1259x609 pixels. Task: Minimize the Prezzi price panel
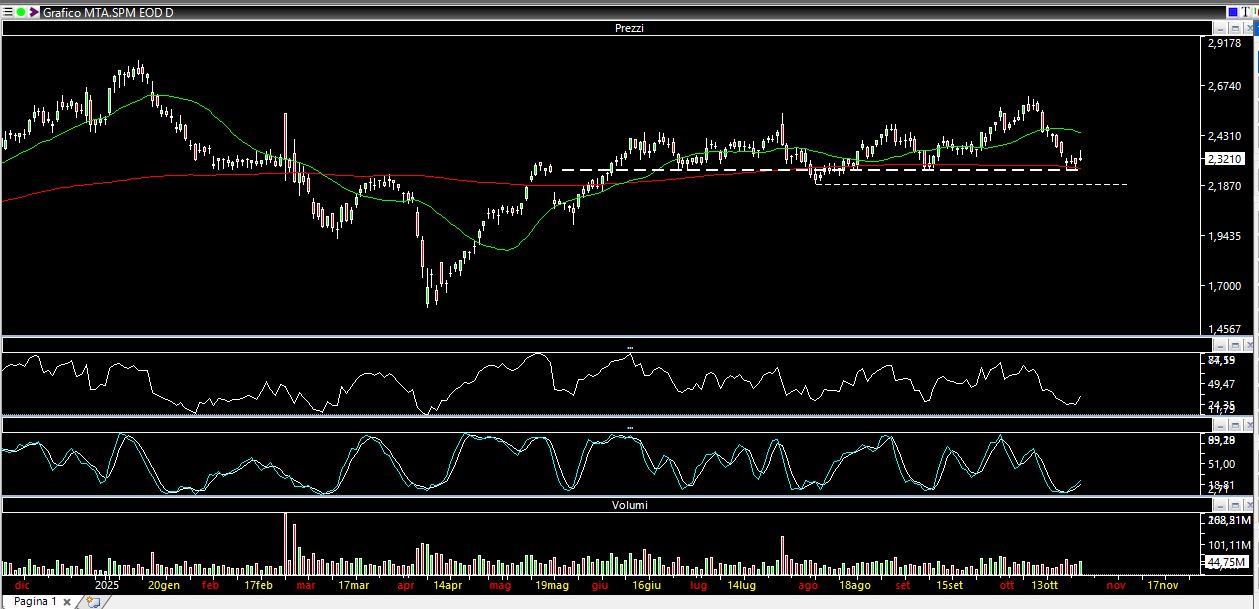(x=1220, y=28)
